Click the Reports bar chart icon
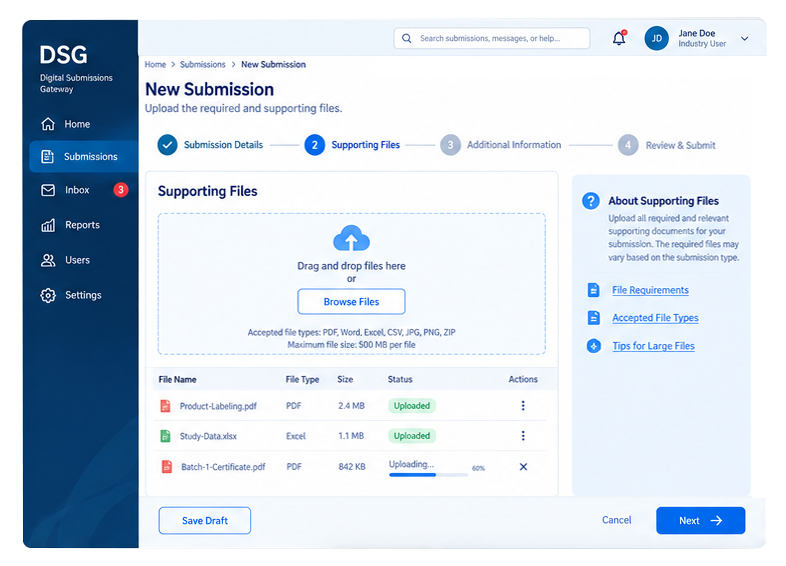786x566 pixels. (48, 225)
